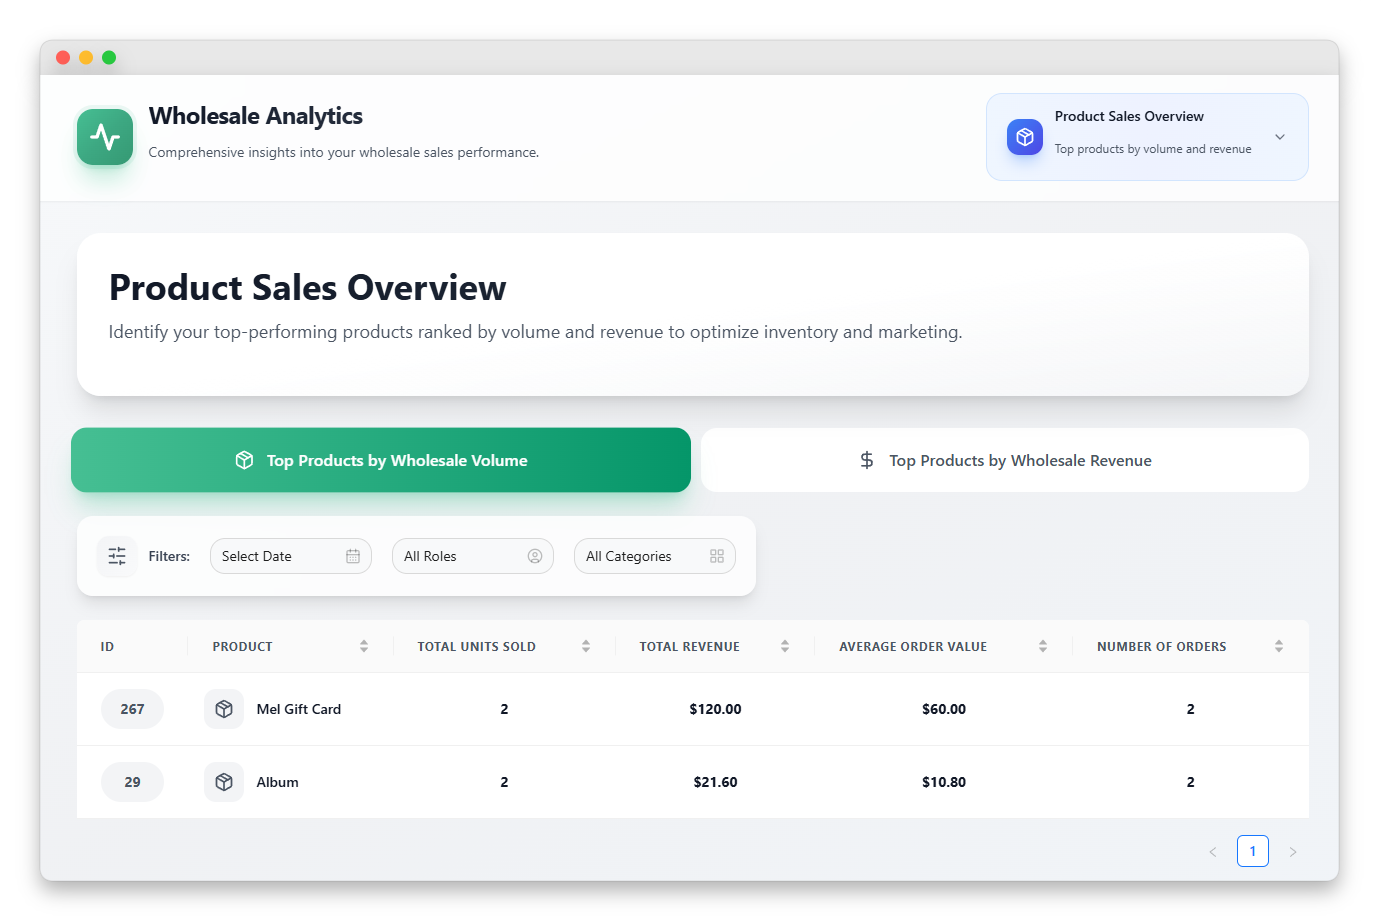Image resolution: width=1379 pixels, height=921 pixels.
Task: Open the Select Date picker field
Action: (x=290, y=556)
